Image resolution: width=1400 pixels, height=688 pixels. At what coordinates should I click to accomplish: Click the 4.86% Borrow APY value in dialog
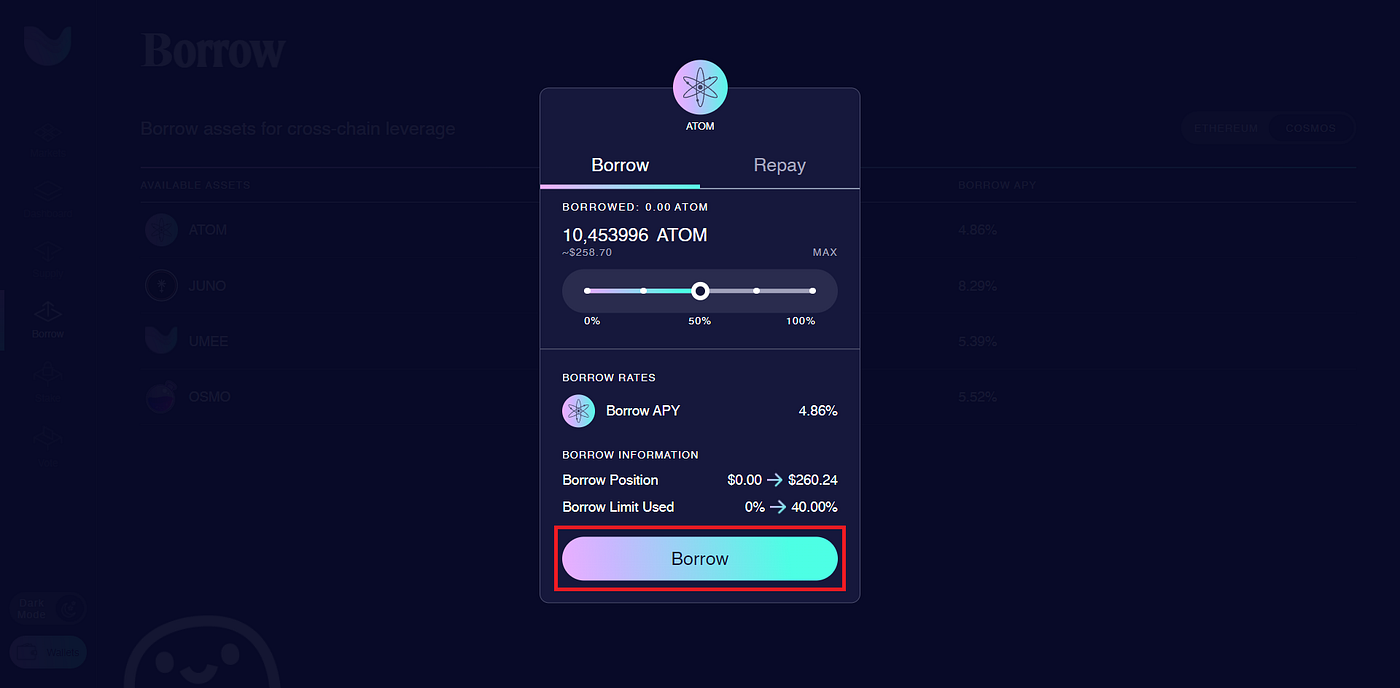click(x=818, y=411)
